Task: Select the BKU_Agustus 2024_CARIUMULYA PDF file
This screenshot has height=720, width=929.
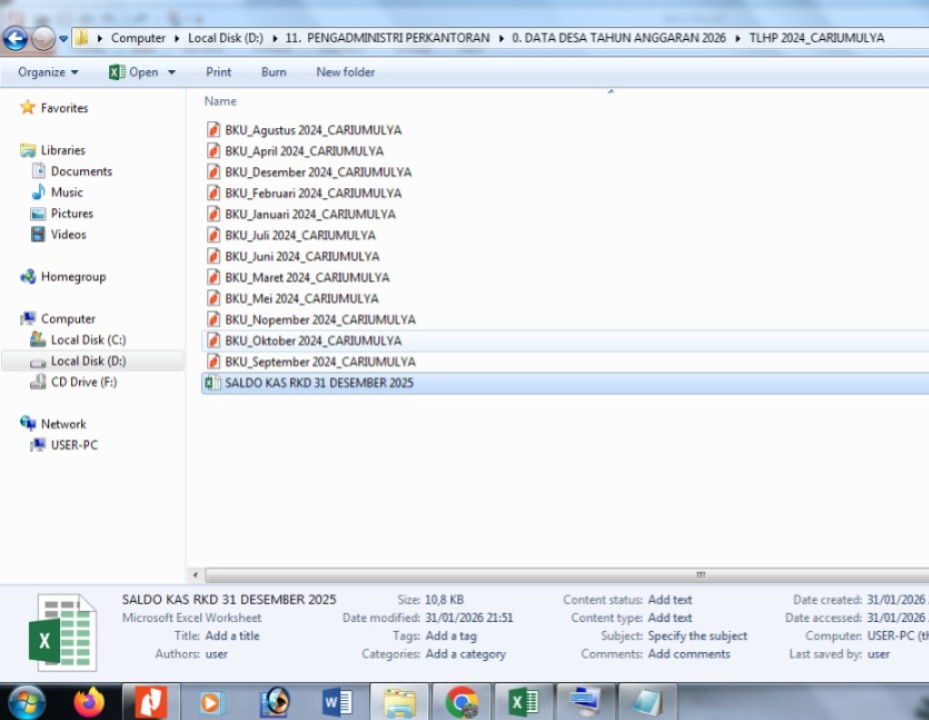Action: [x=312, y=130]
